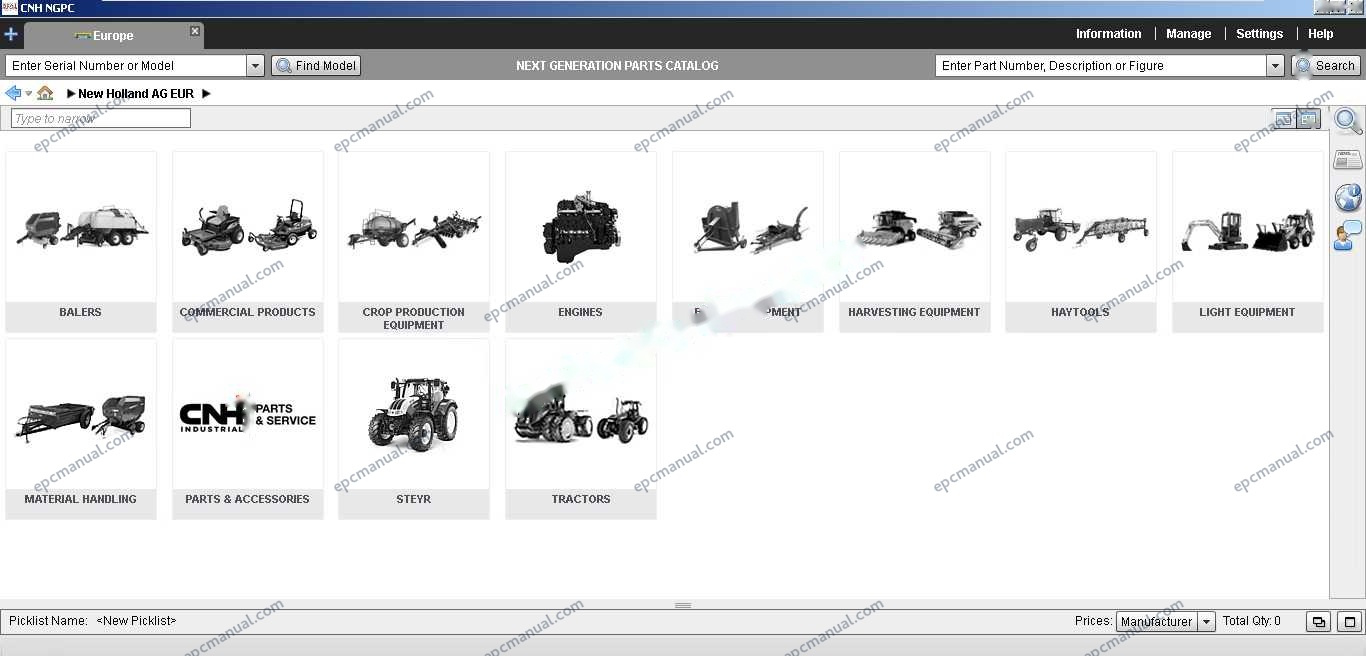Image resolution: width=1366 pixels, height=656 pixels.
Task: Go to the Home catalog icon
Action: coord(45,93)
